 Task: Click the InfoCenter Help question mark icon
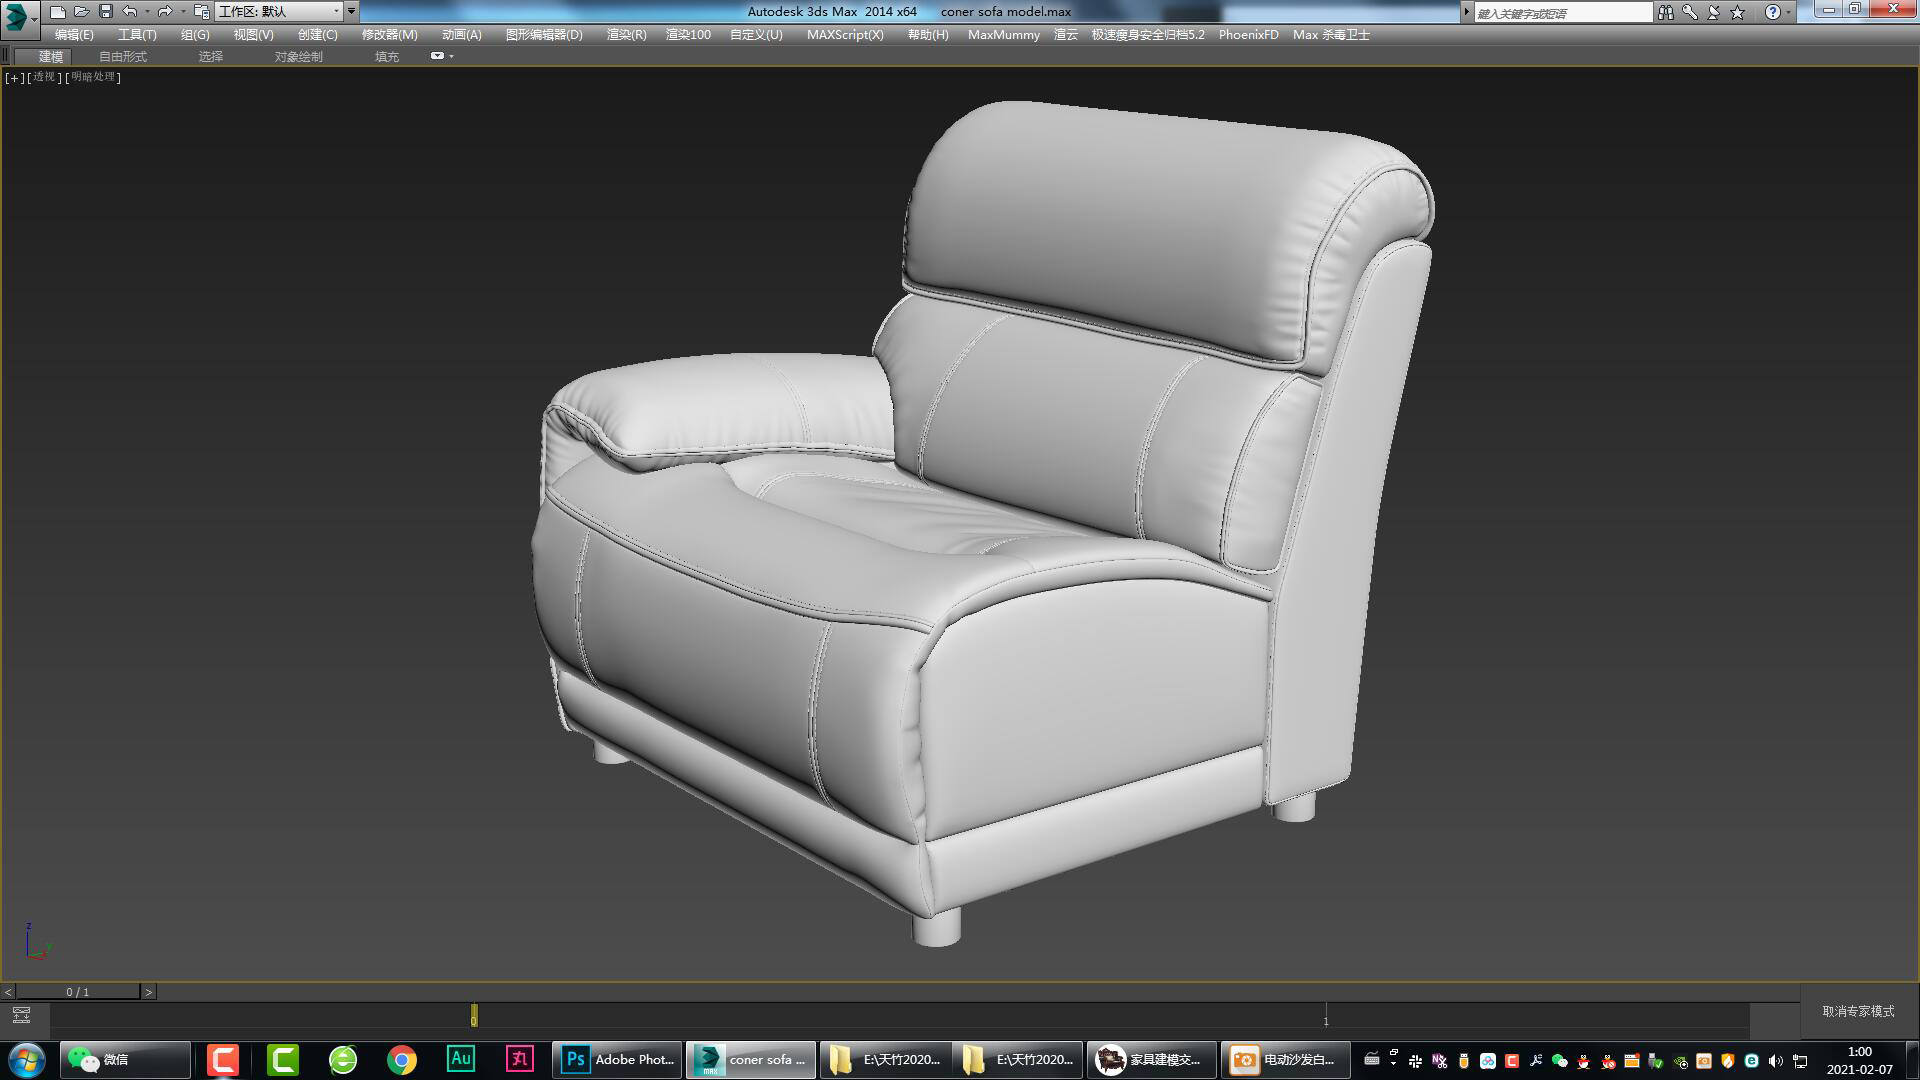[x=1772, y=11]
